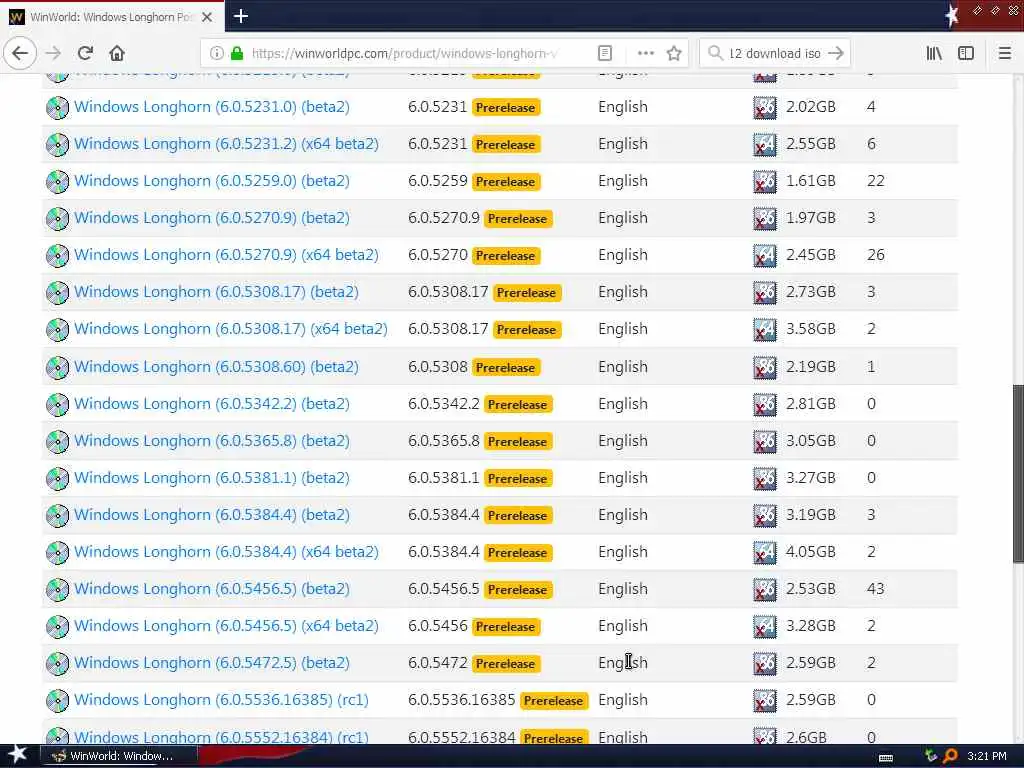Open Windows Longhorn (6.0.5231.2) (x64 beta2) link
The height and width of the screenshot is (768, 1024).
226,144
